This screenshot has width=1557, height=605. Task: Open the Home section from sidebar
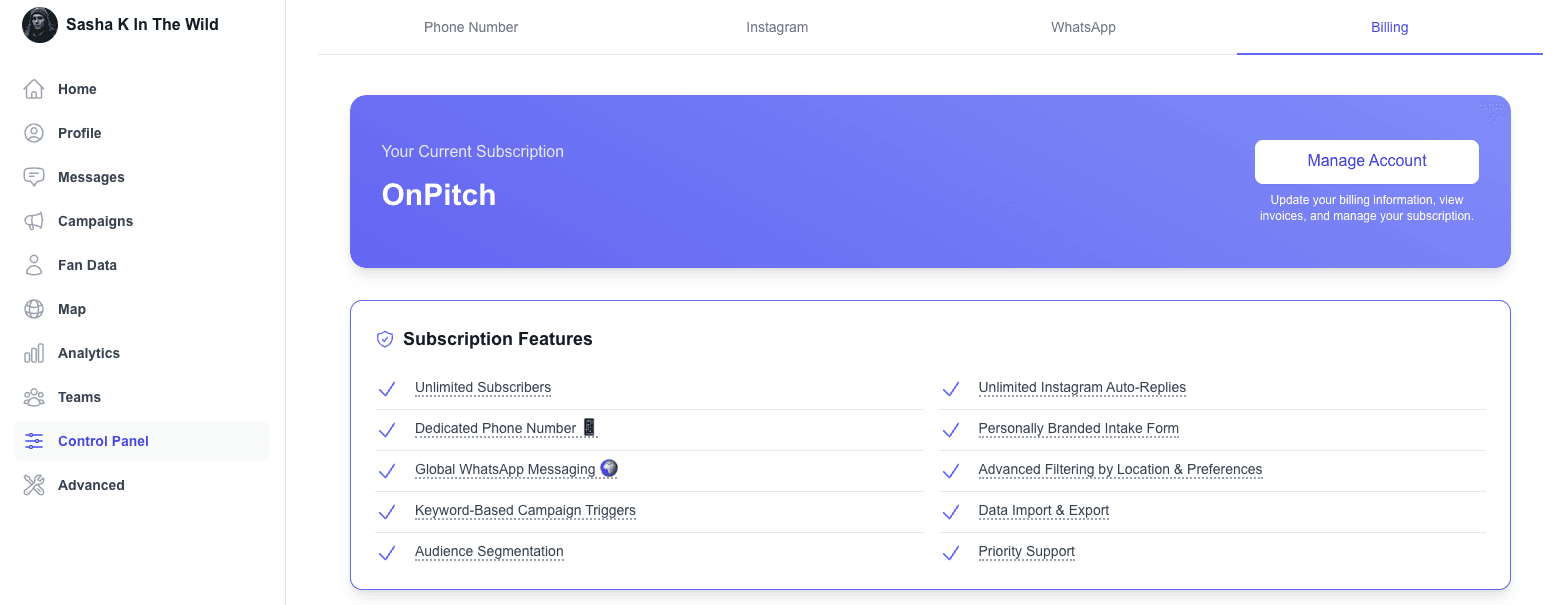(x=76, y=89)
